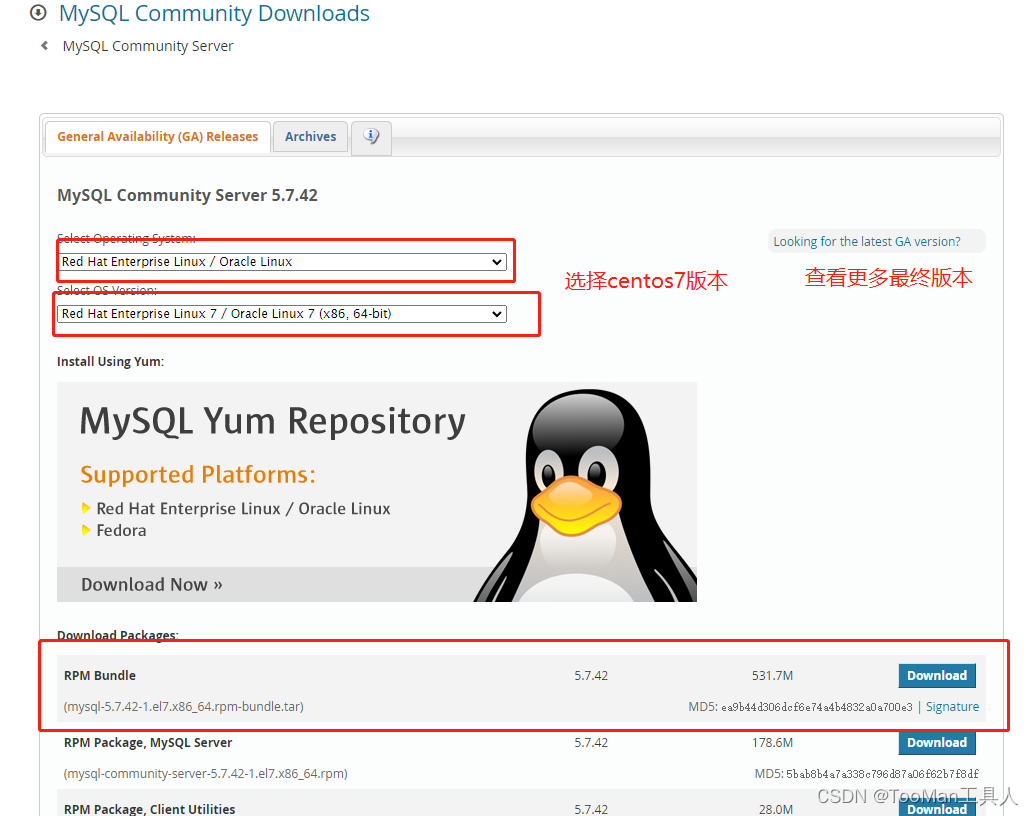Click the 'RPM Bundle' row title
The width and height of the screenshot is (1034, 816).
pyautogui.click(x=100, y=675)
